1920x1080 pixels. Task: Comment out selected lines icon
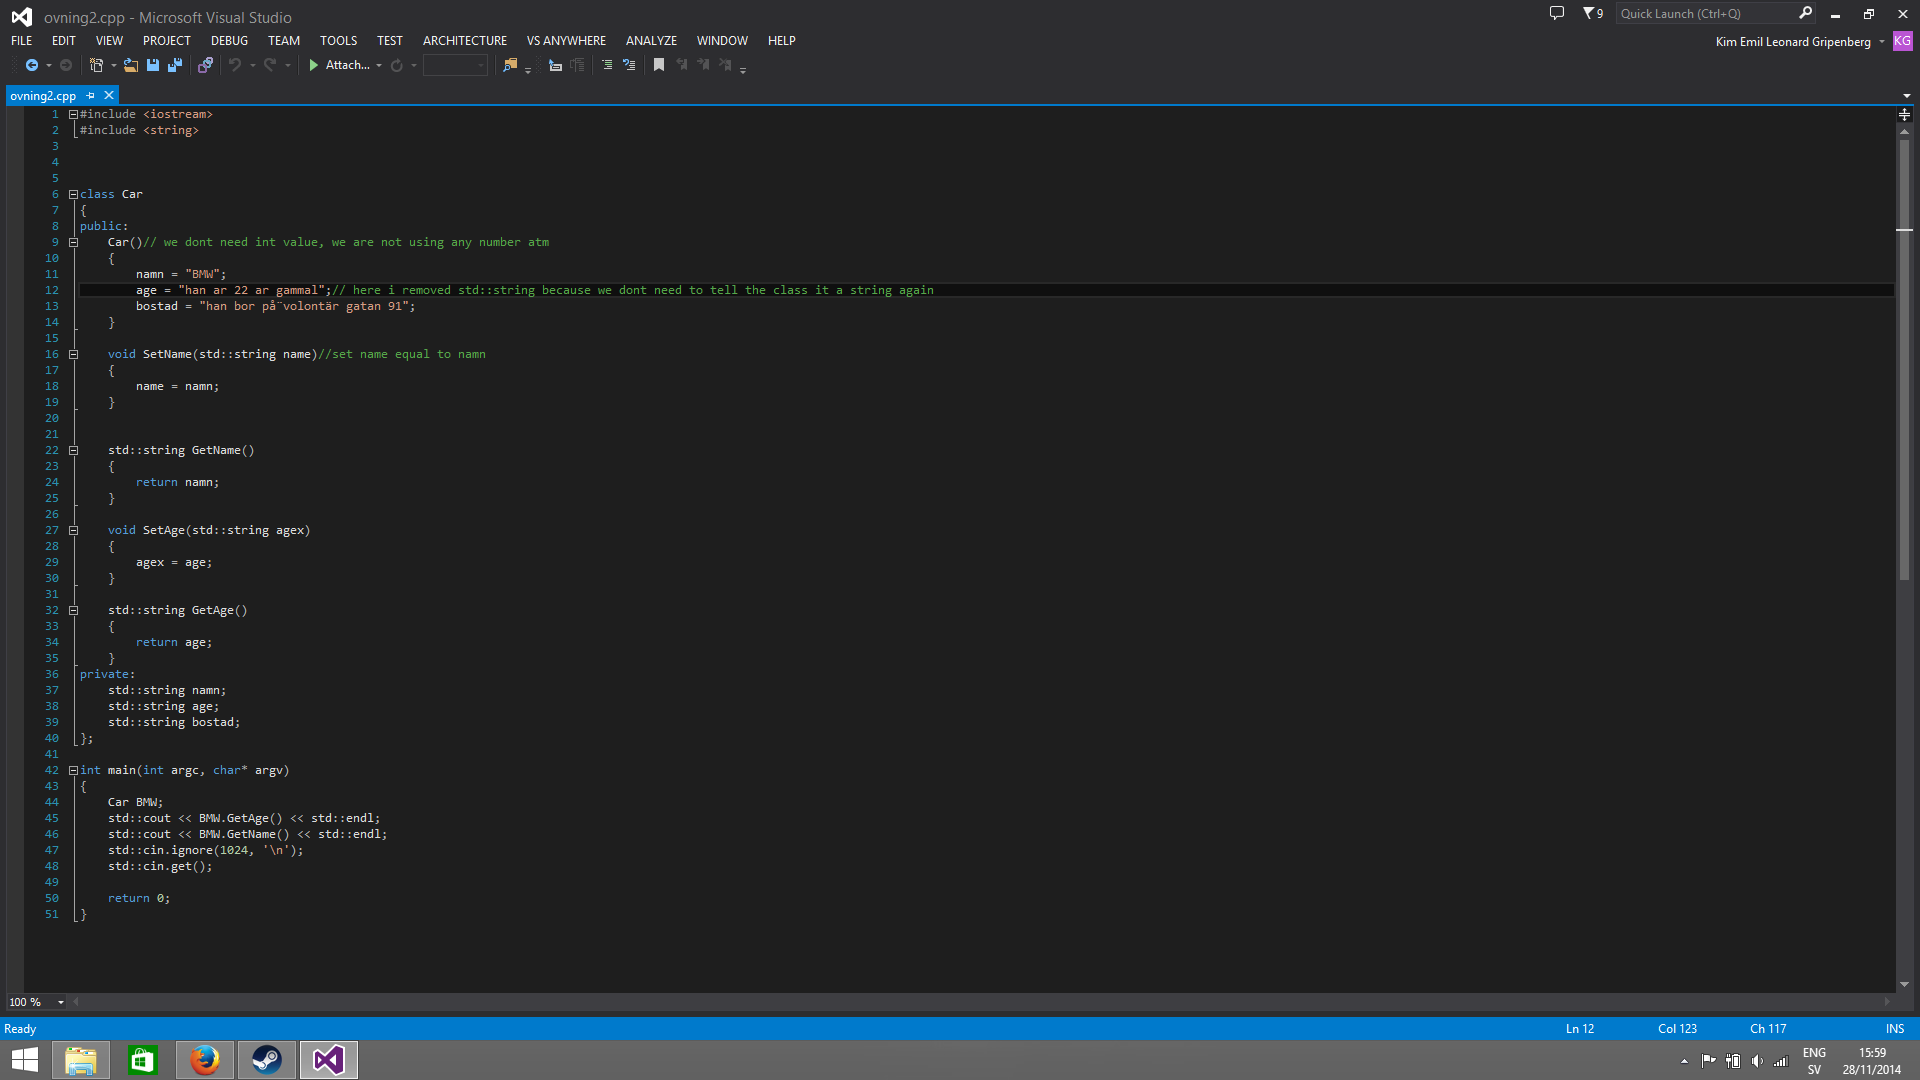tap(606, 65)
